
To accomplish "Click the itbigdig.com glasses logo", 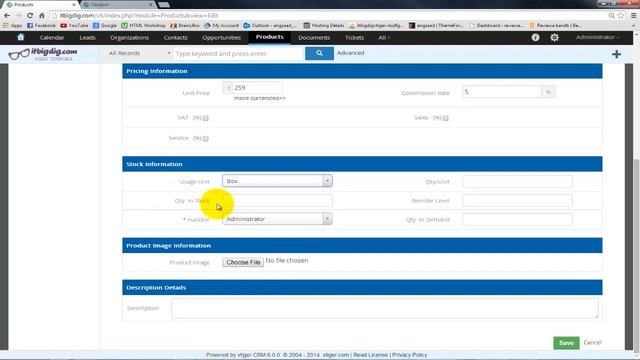I will point(42,54).
